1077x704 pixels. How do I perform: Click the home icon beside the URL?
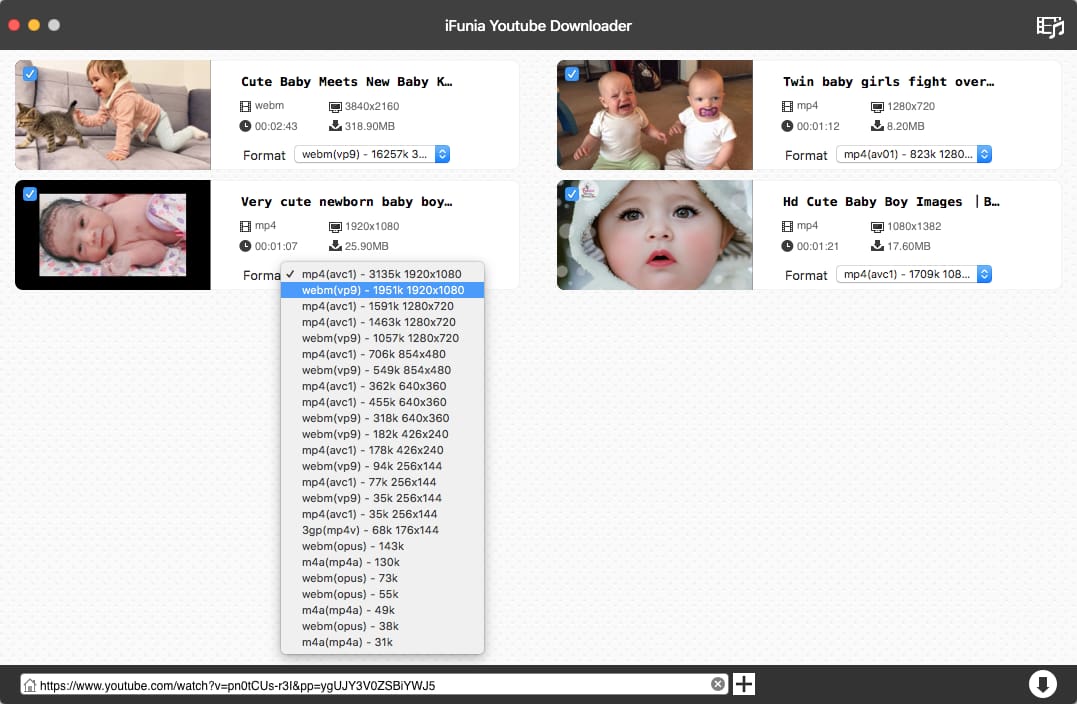[x=30, y=685]
